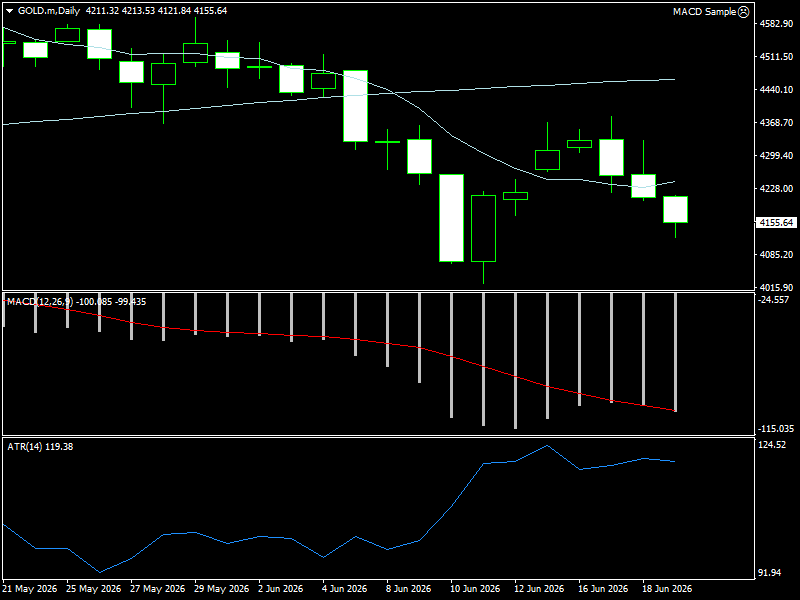Click the ATR peak point near 124.52
800x600 pixels.
pos(547,445)
